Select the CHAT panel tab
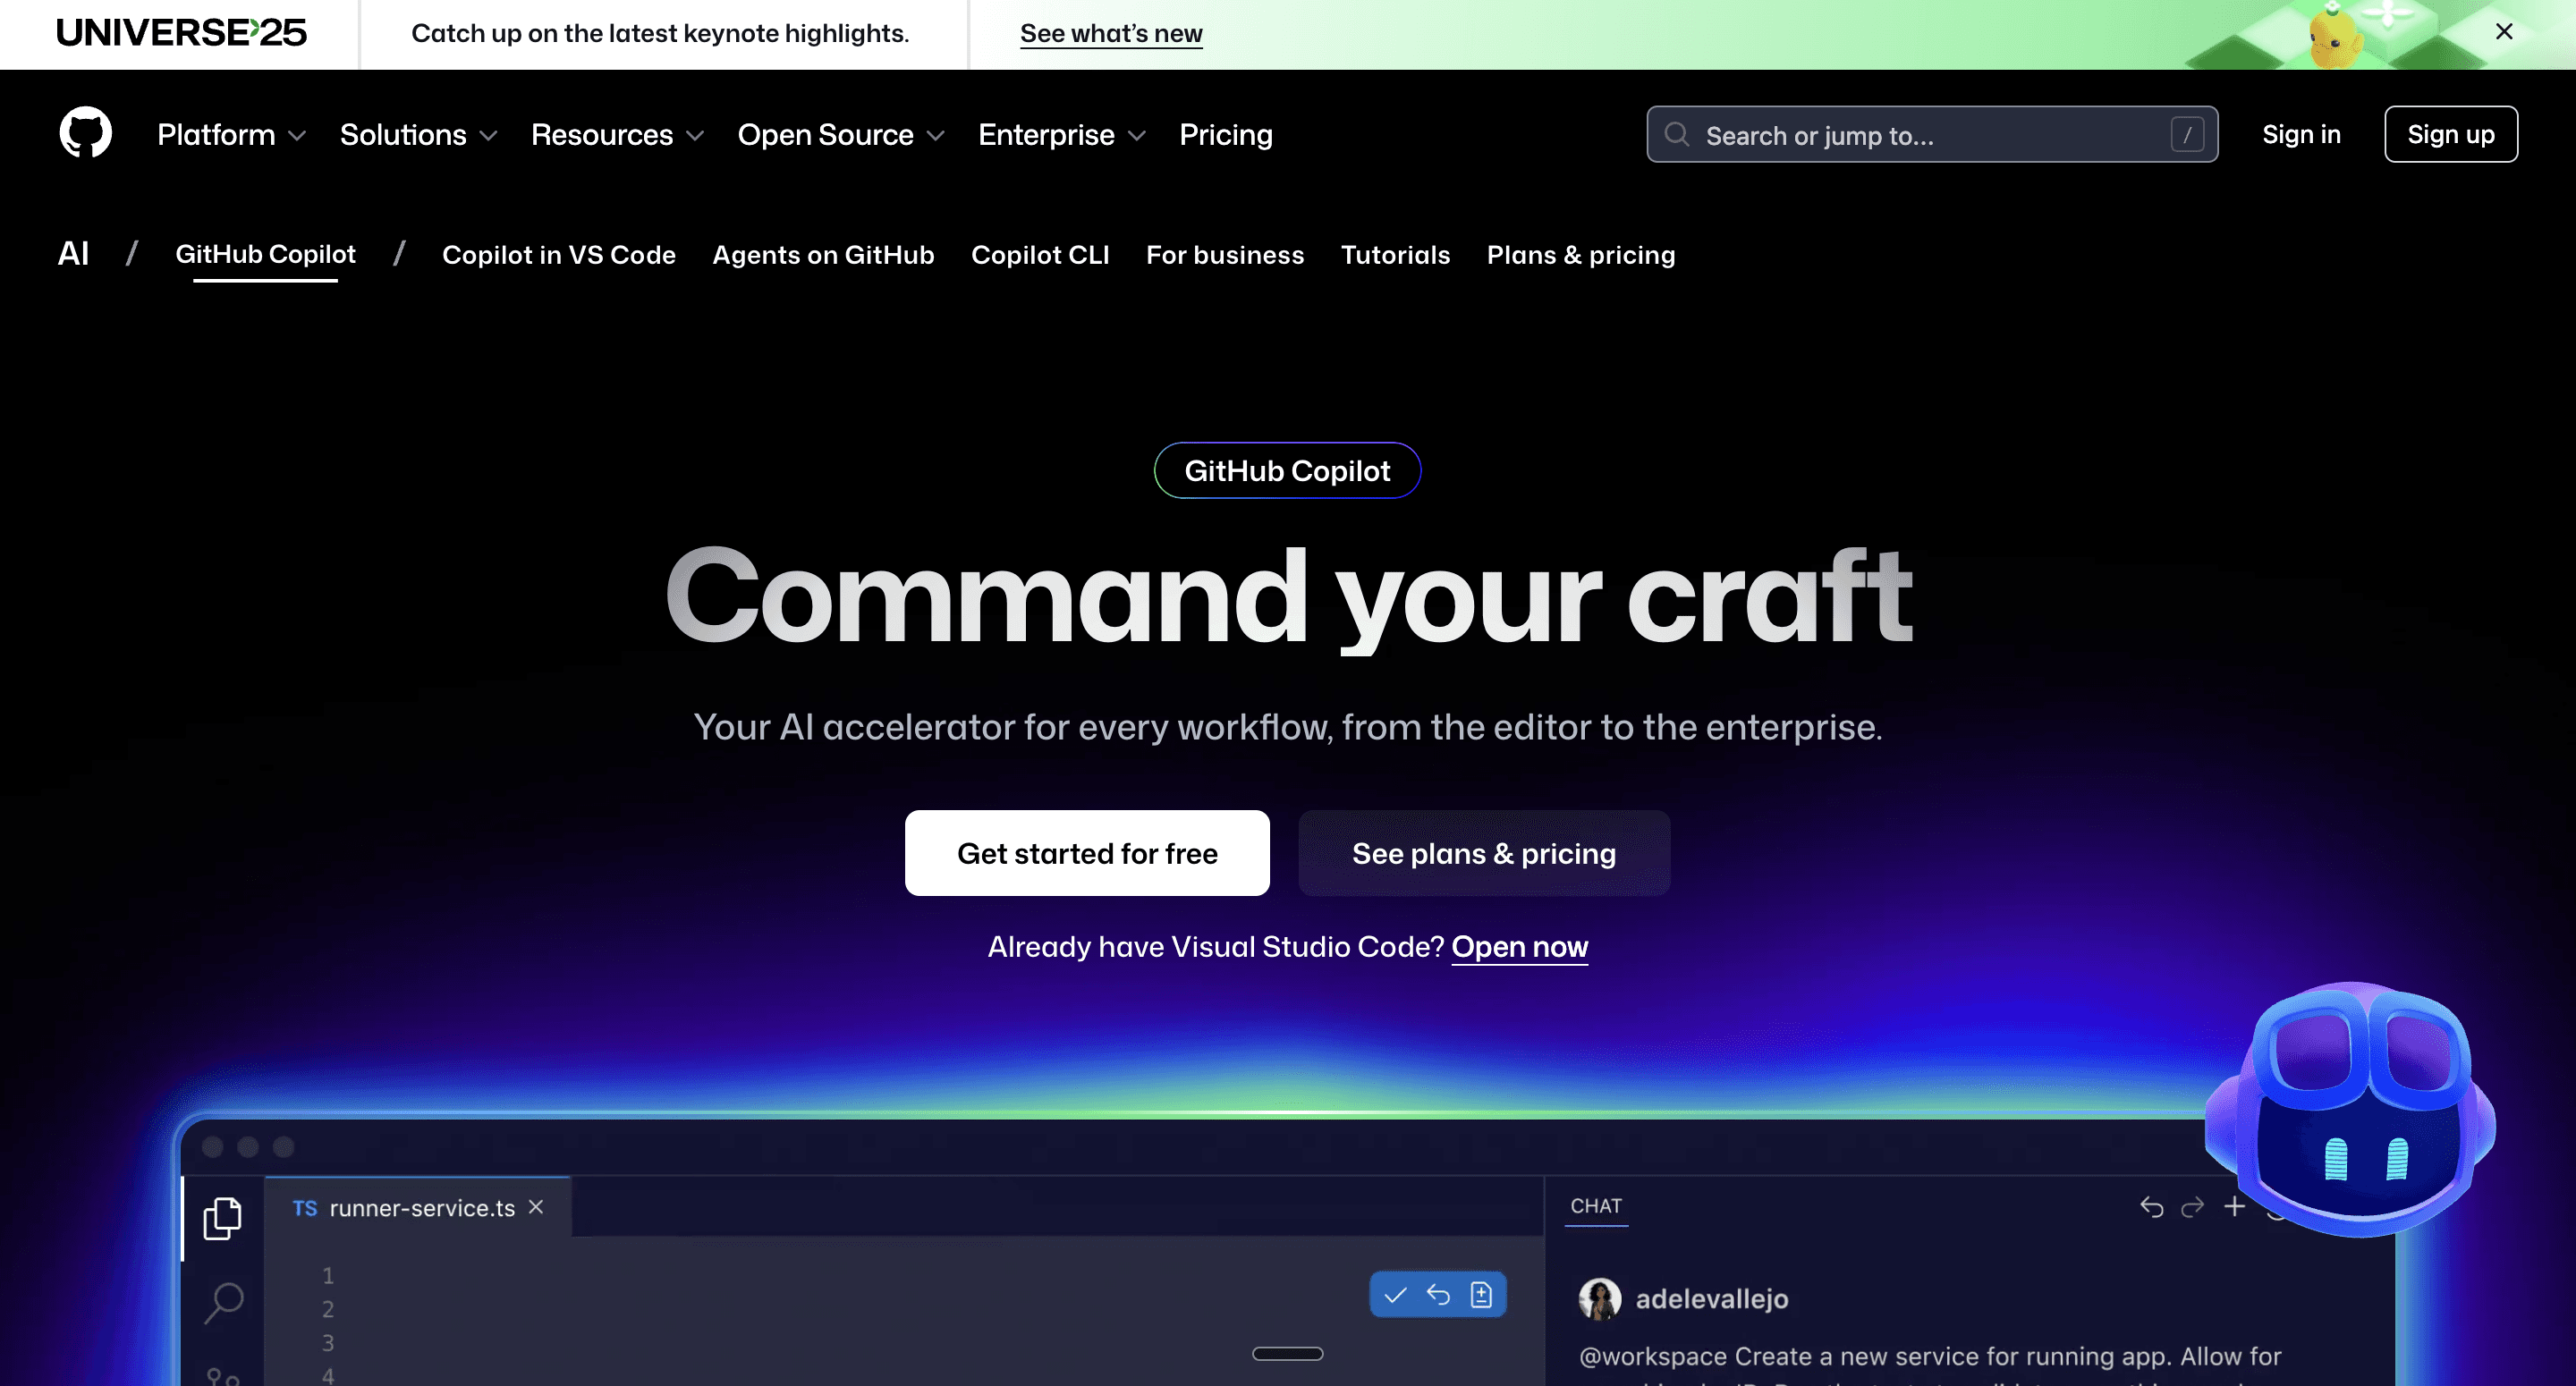 [1595, 1206]
